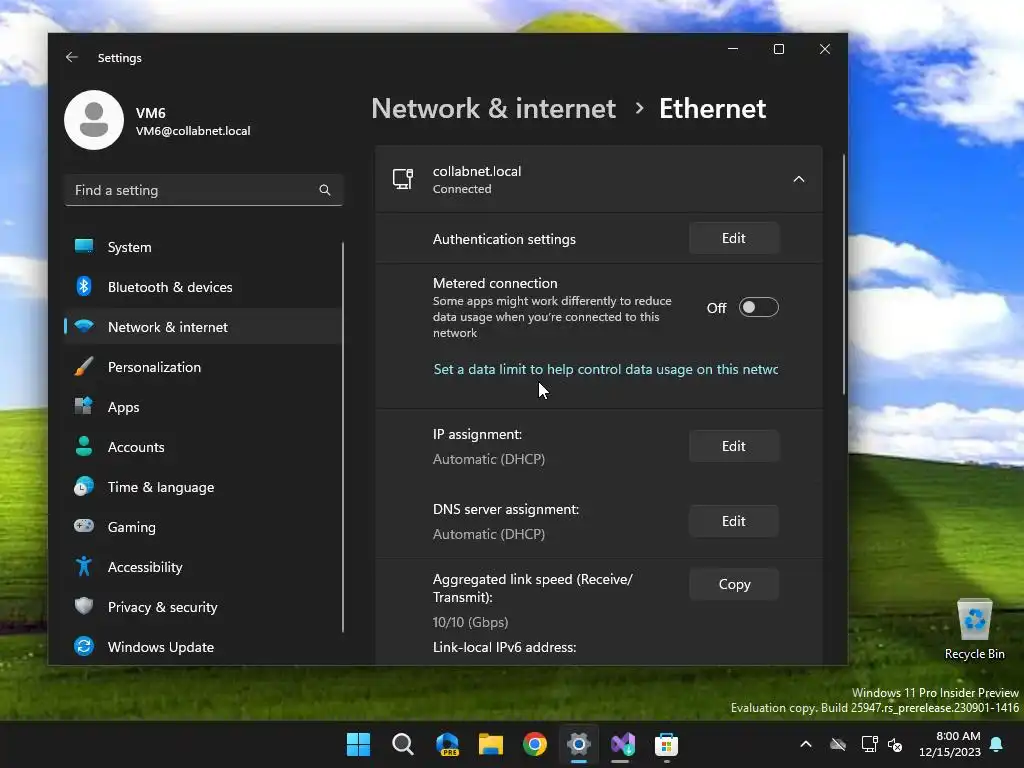Click the Accessibility figure icon

click(x=84, y=566)
